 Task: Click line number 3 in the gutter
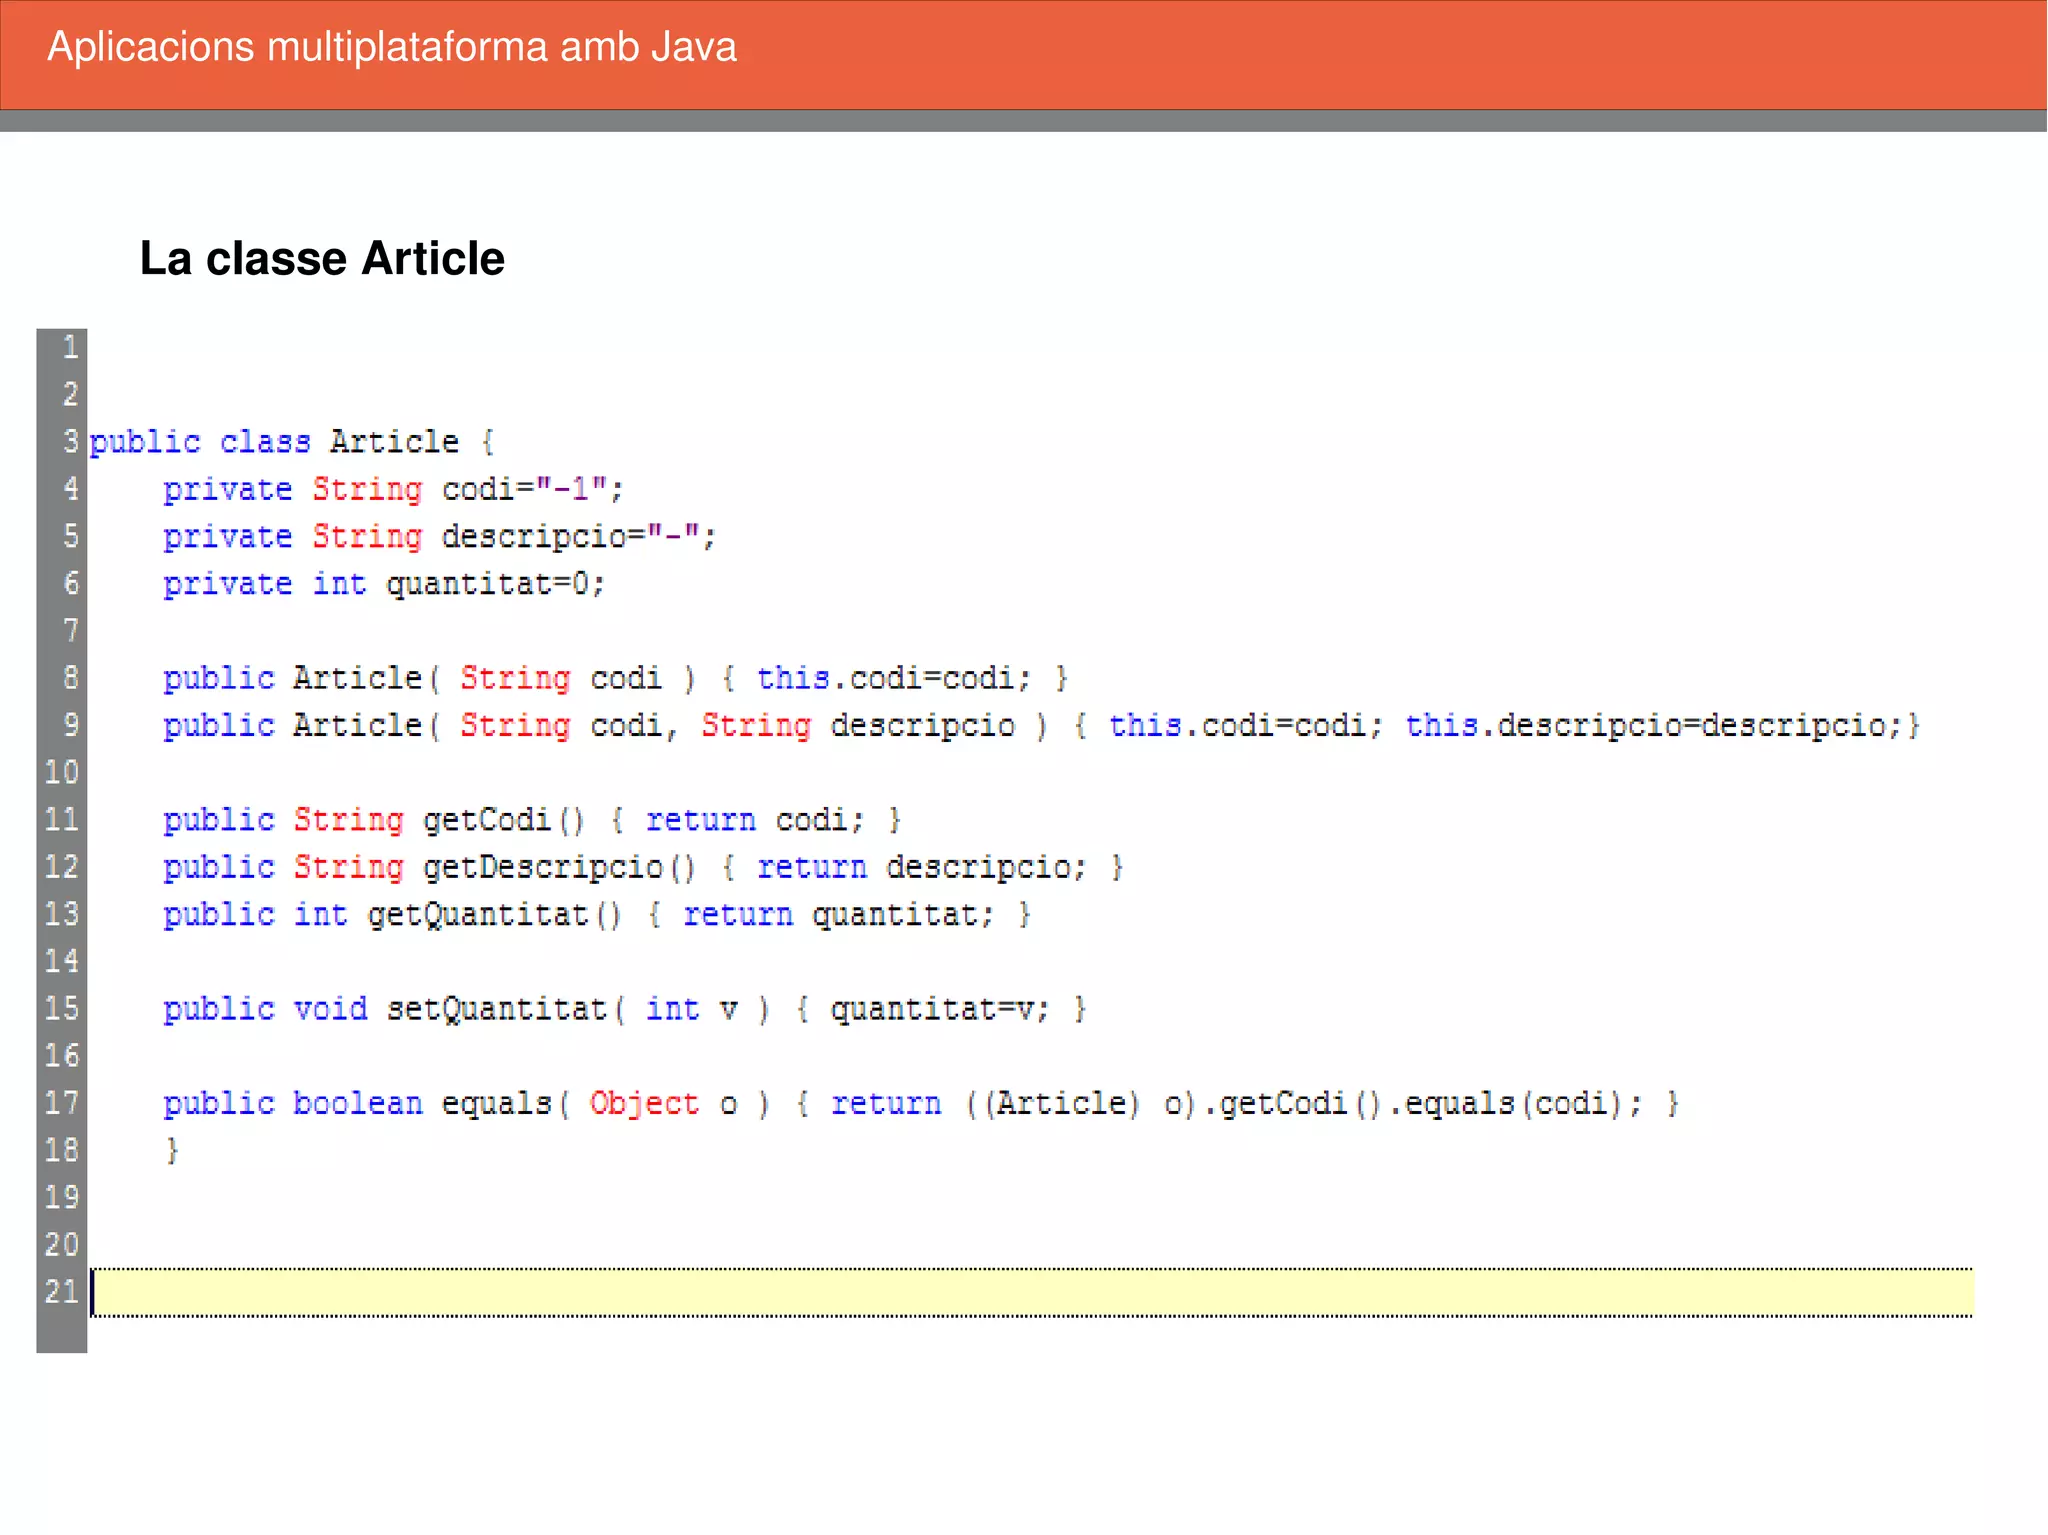[70, 441]
